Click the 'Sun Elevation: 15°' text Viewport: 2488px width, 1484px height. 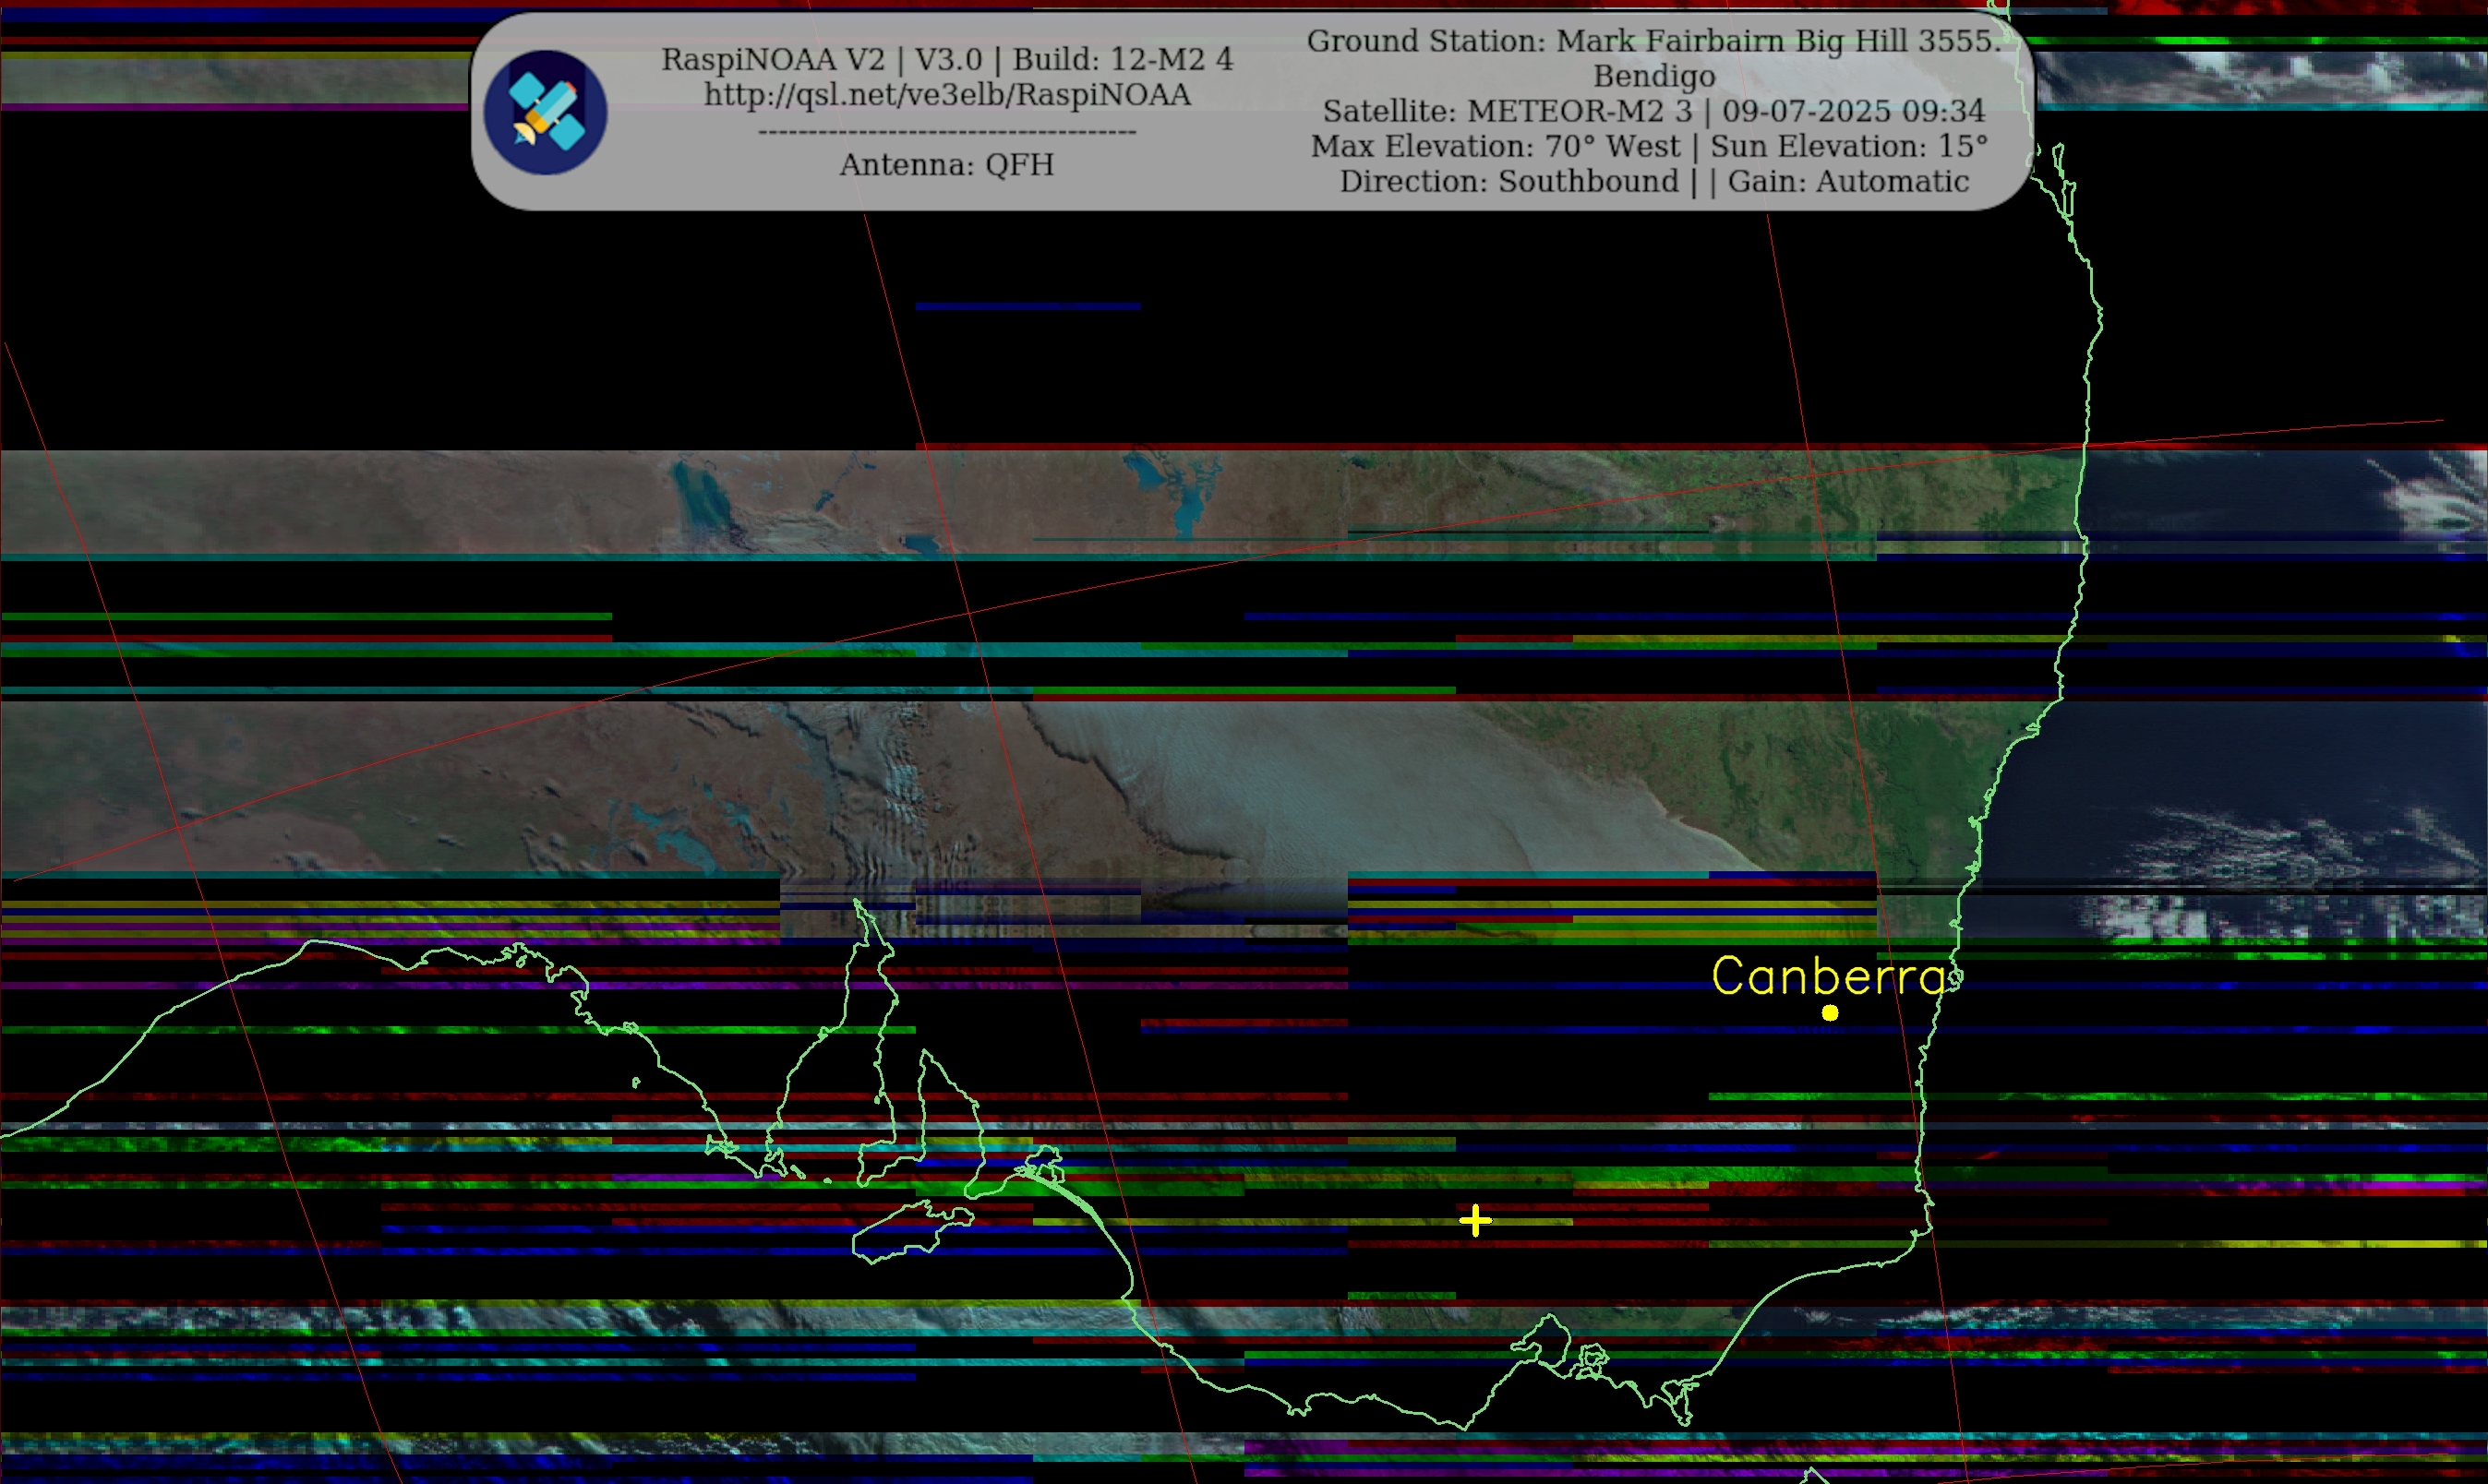click(x=1848, y=146)
